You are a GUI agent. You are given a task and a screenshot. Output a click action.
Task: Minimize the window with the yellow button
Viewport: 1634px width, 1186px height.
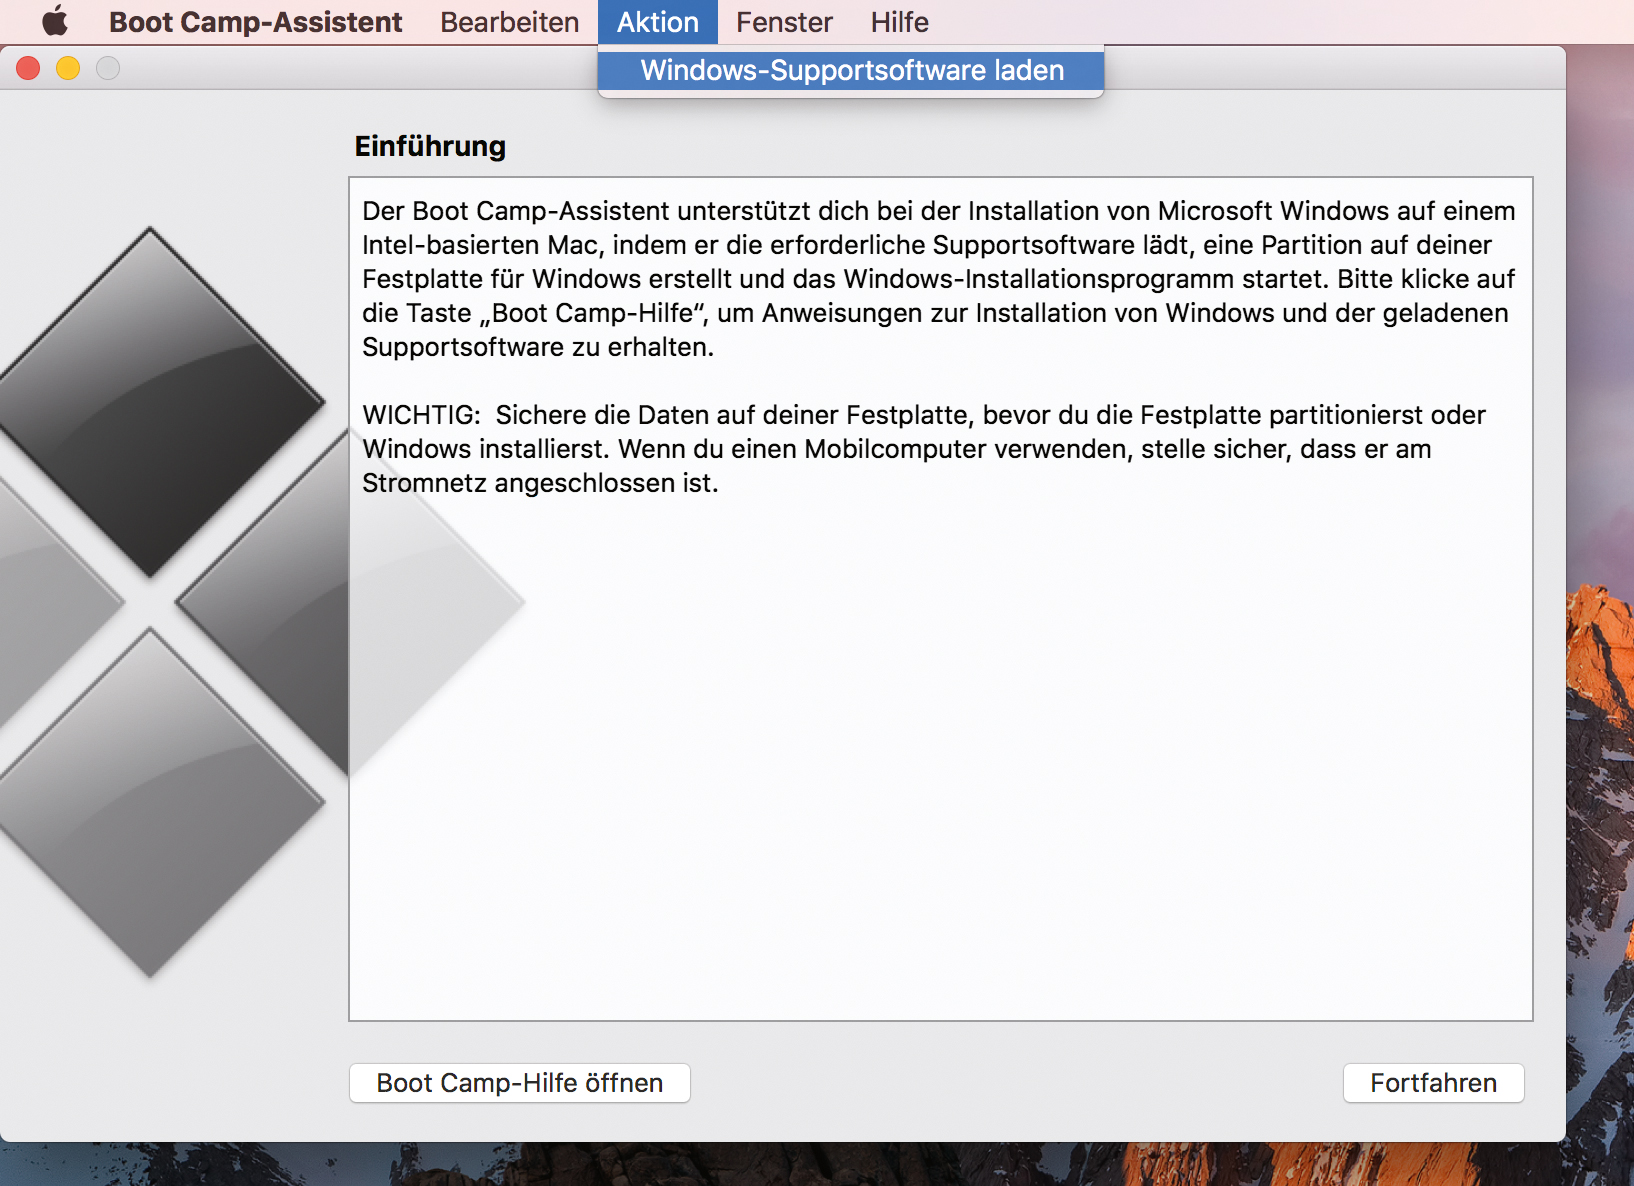(68, 68)
